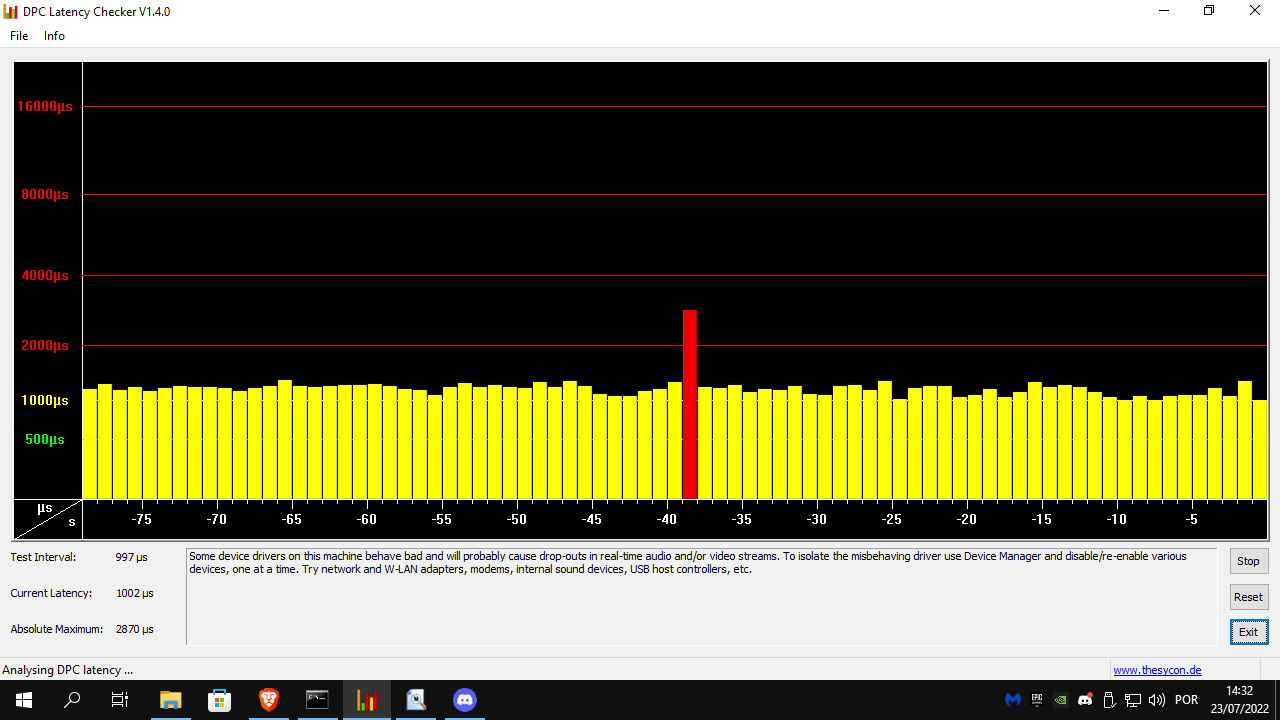
Task: Click the -50 time axis label
Action: [x=516, y=520]
